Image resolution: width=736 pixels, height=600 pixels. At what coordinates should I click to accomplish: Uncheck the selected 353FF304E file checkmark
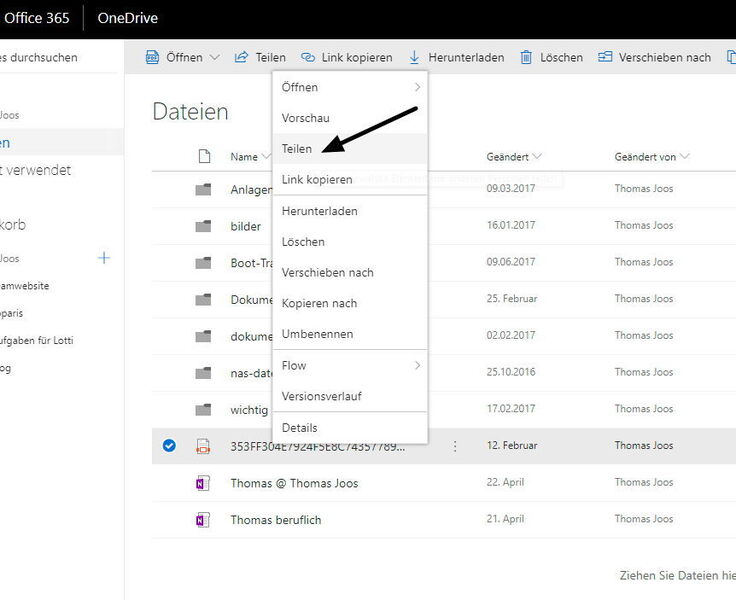click(x=169, y=446)
